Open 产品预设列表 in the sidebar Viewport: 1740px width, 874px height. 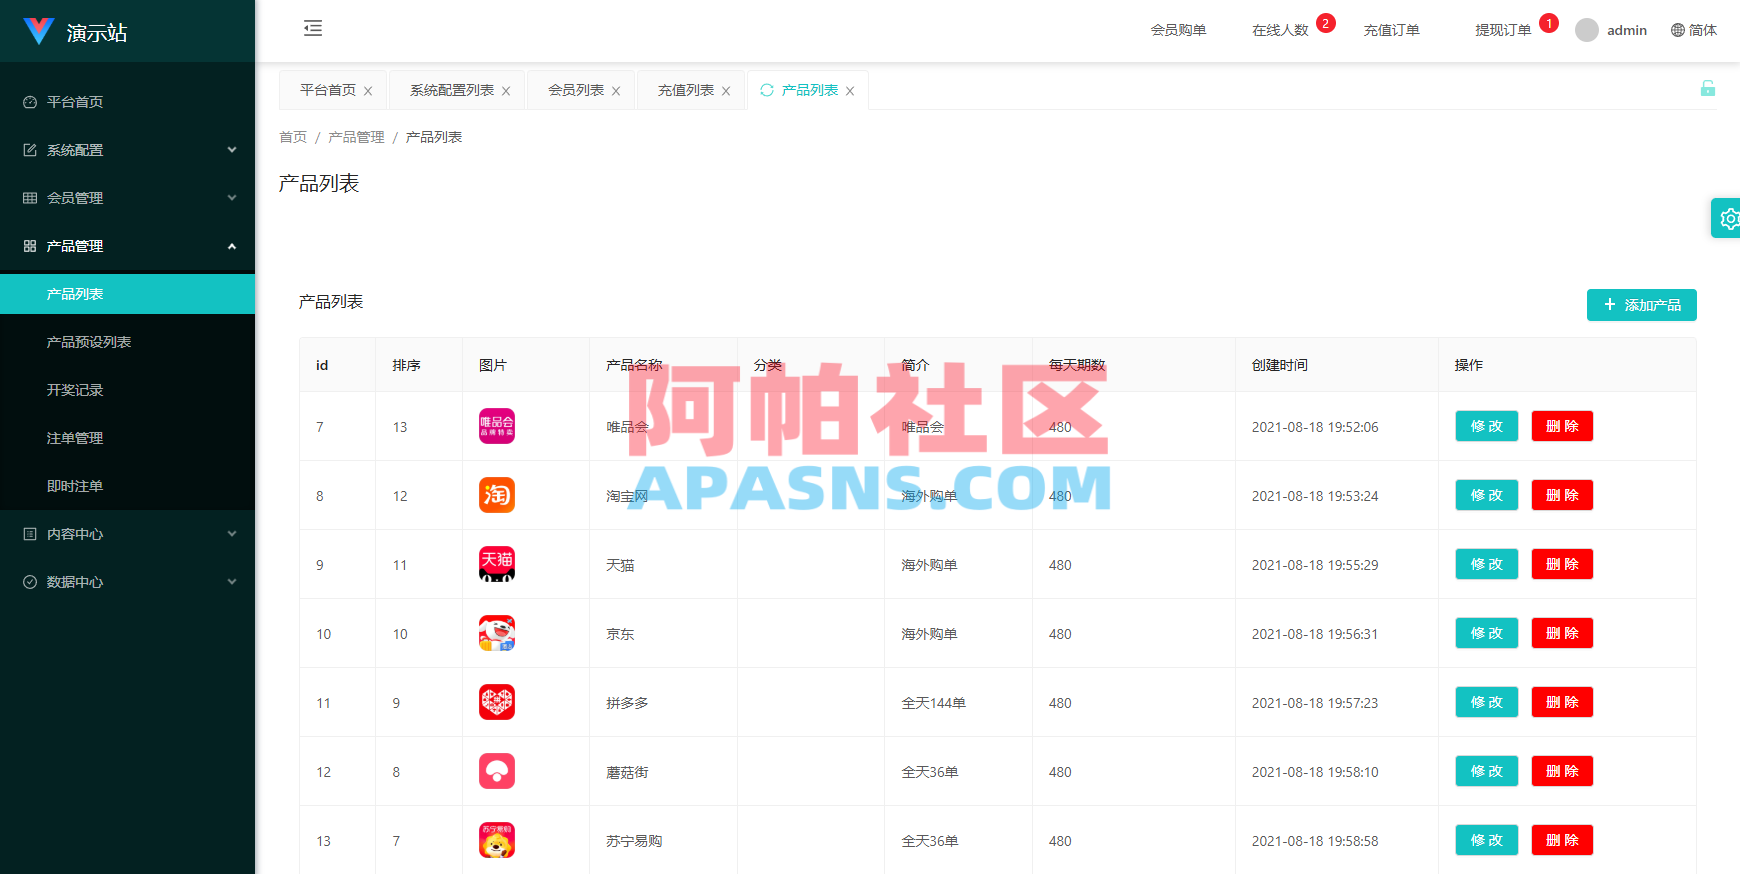(x=127, y=342)
